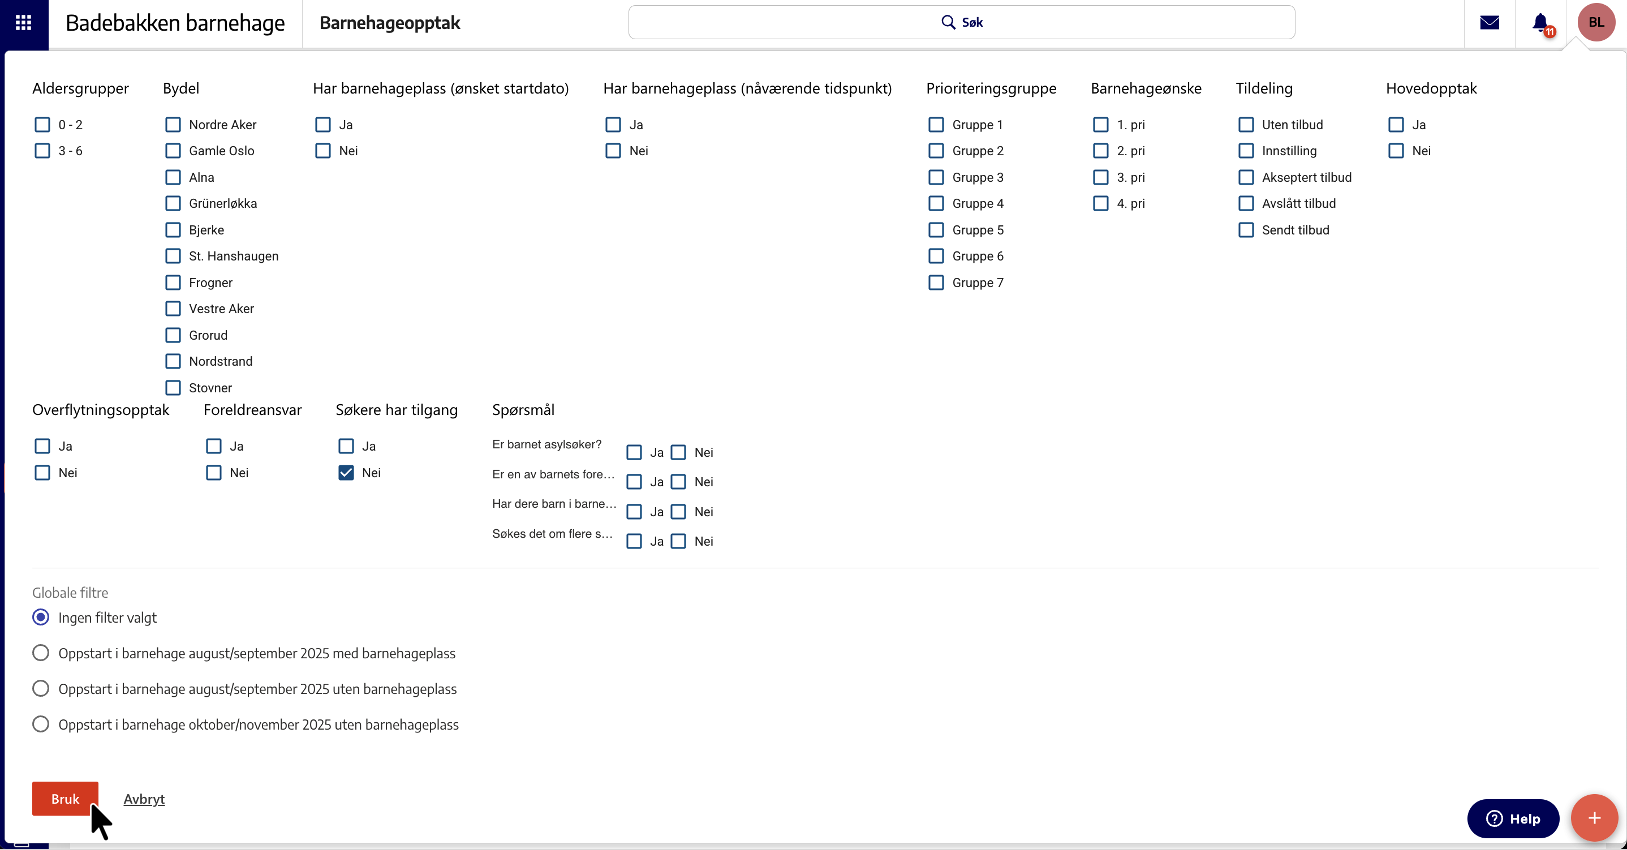Click the red plus floating button
1627x850 pixels.
pos(1594,818)
